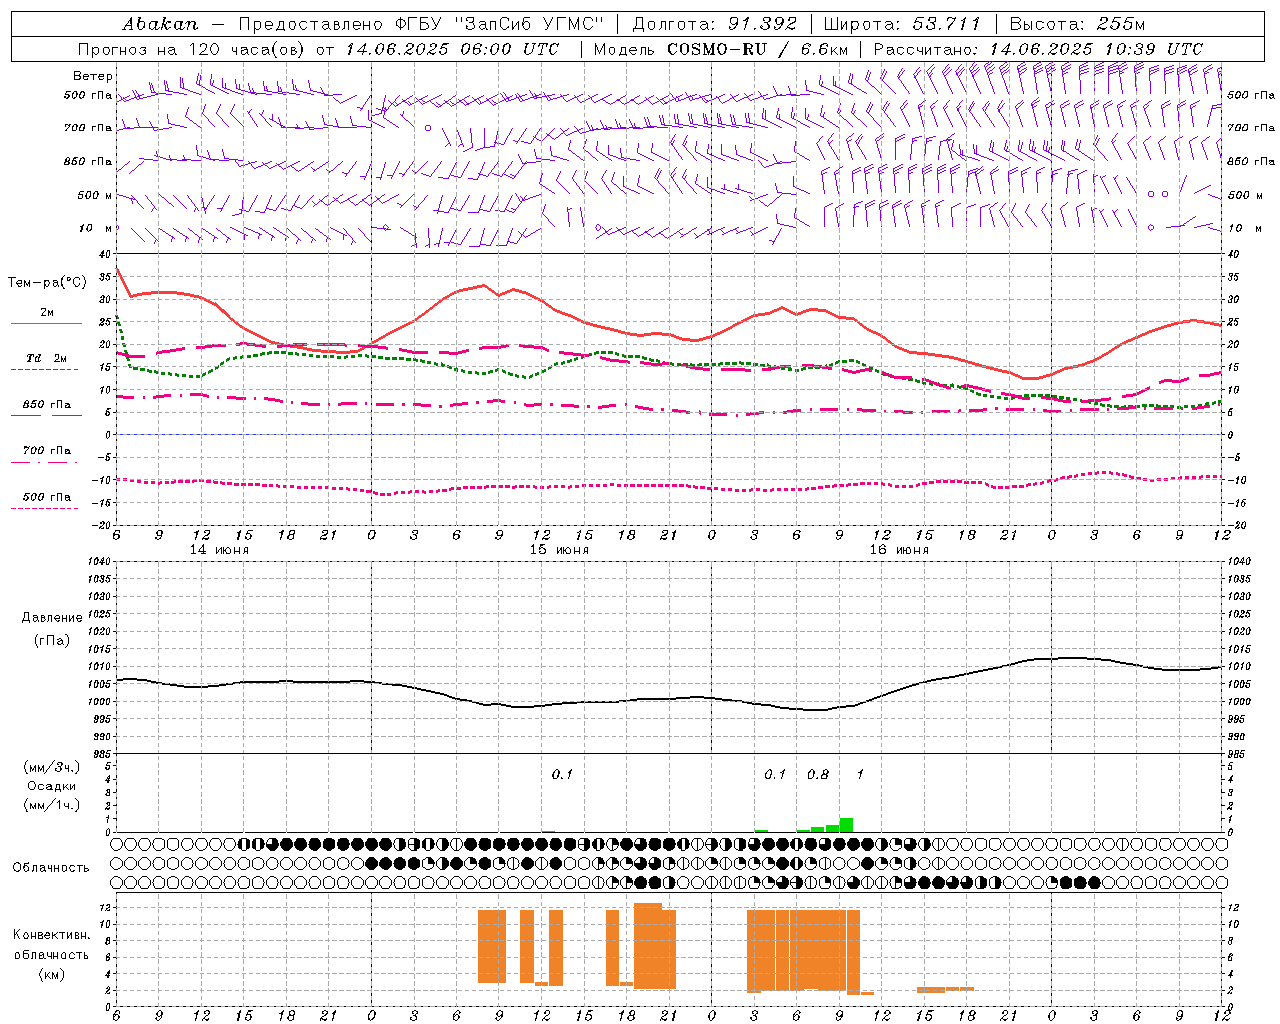Select the 16 июня date label
The width and height of the screenshot is (1280, 1024).
899,550
